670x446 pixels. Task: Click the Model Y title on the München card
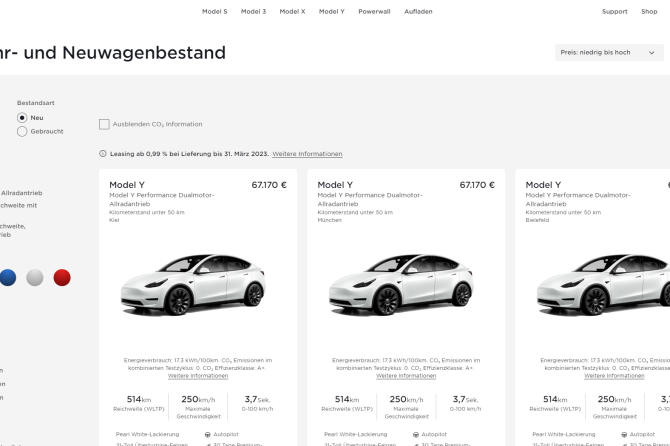click(x=335, y=185)
